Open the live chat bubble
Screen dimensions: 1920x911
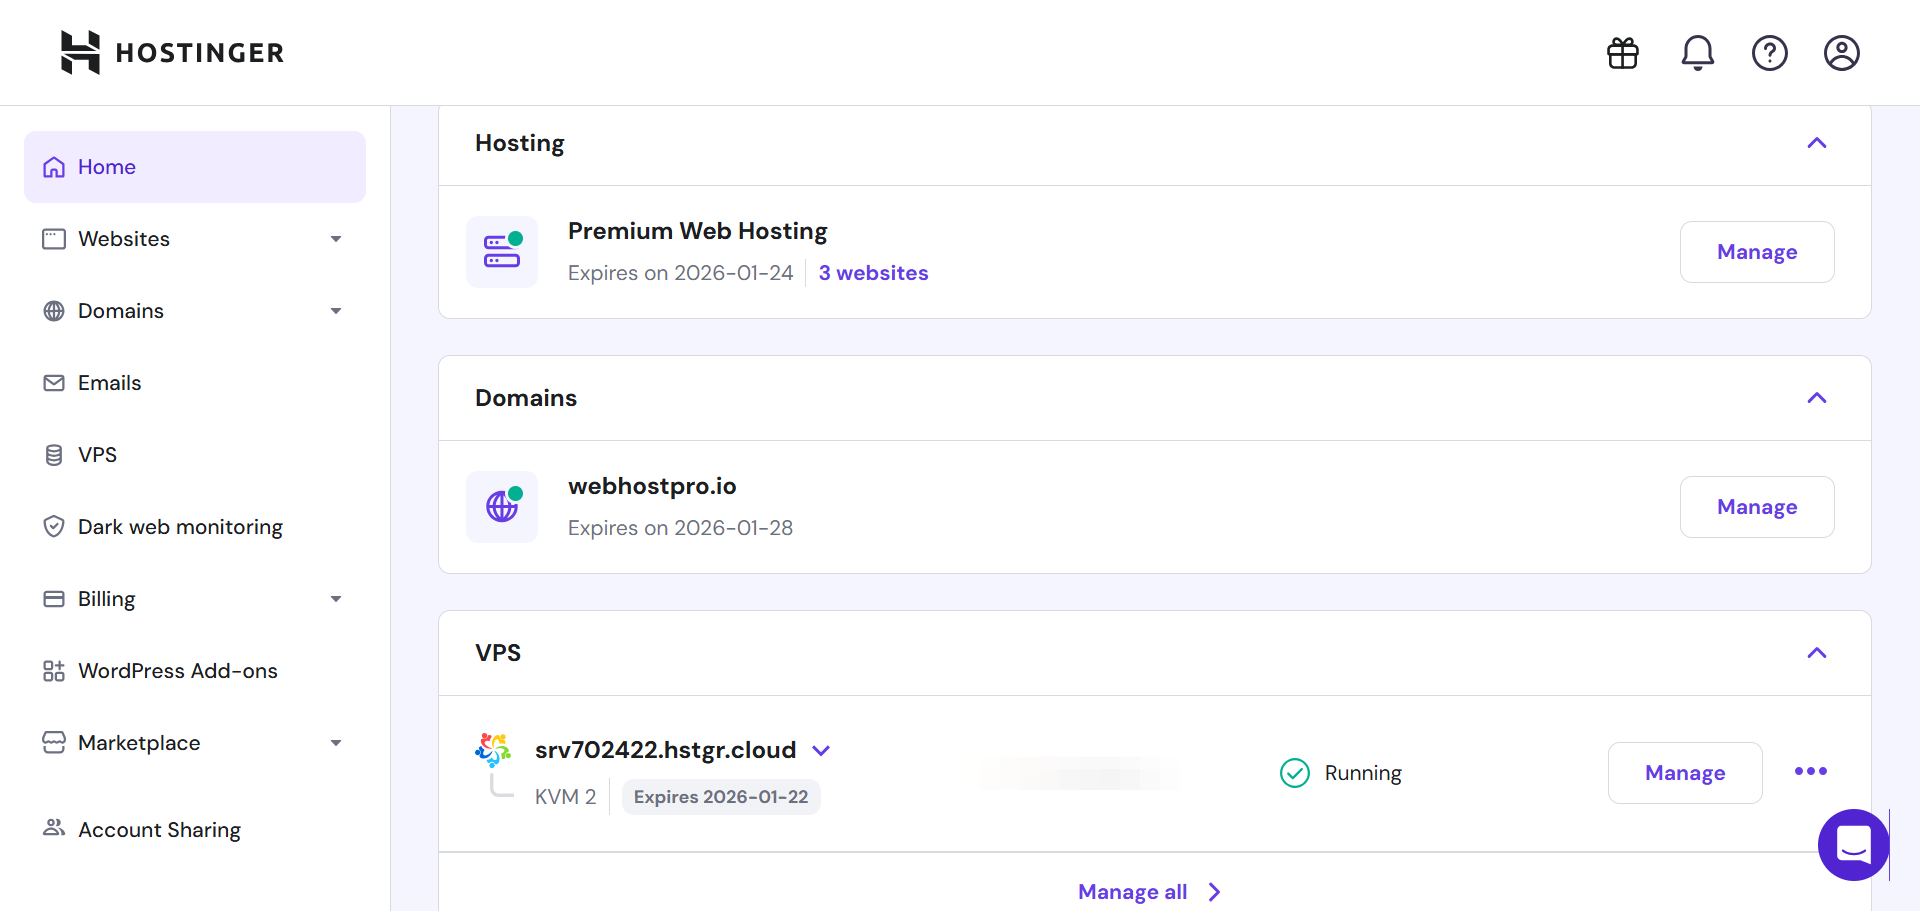[x=1853, y=845]
